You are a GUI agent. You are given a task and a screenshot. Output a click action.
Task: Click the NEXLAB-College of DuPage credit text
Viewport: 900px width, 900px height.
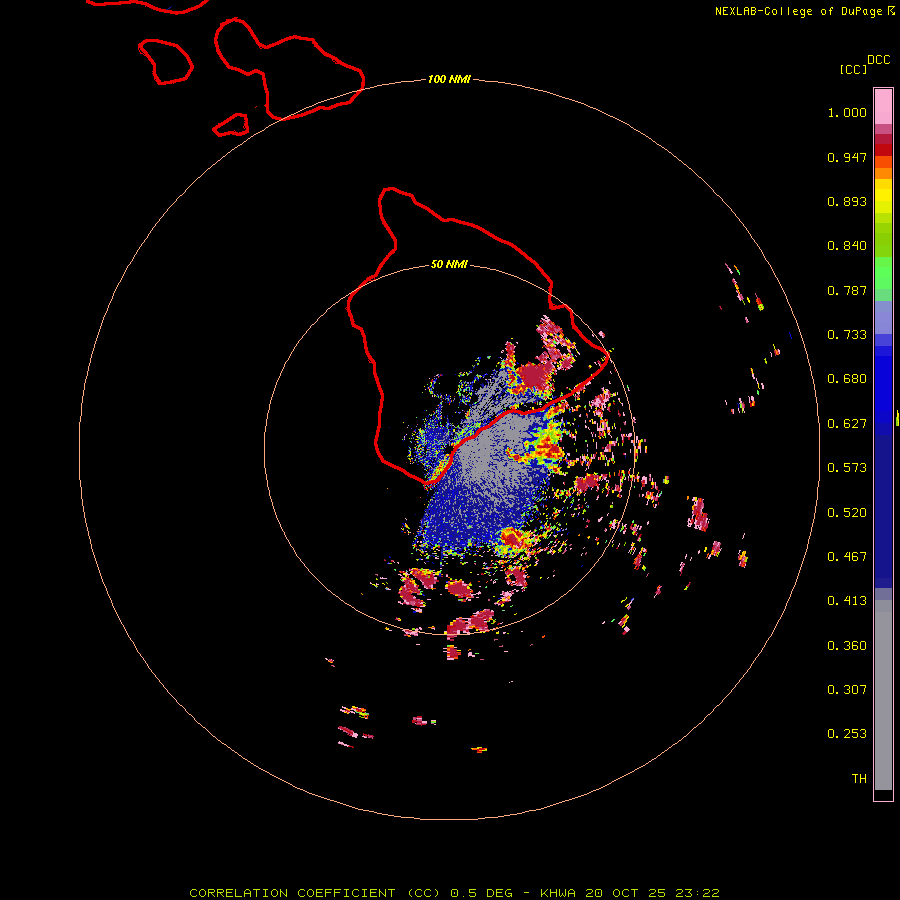click(798, 11)
